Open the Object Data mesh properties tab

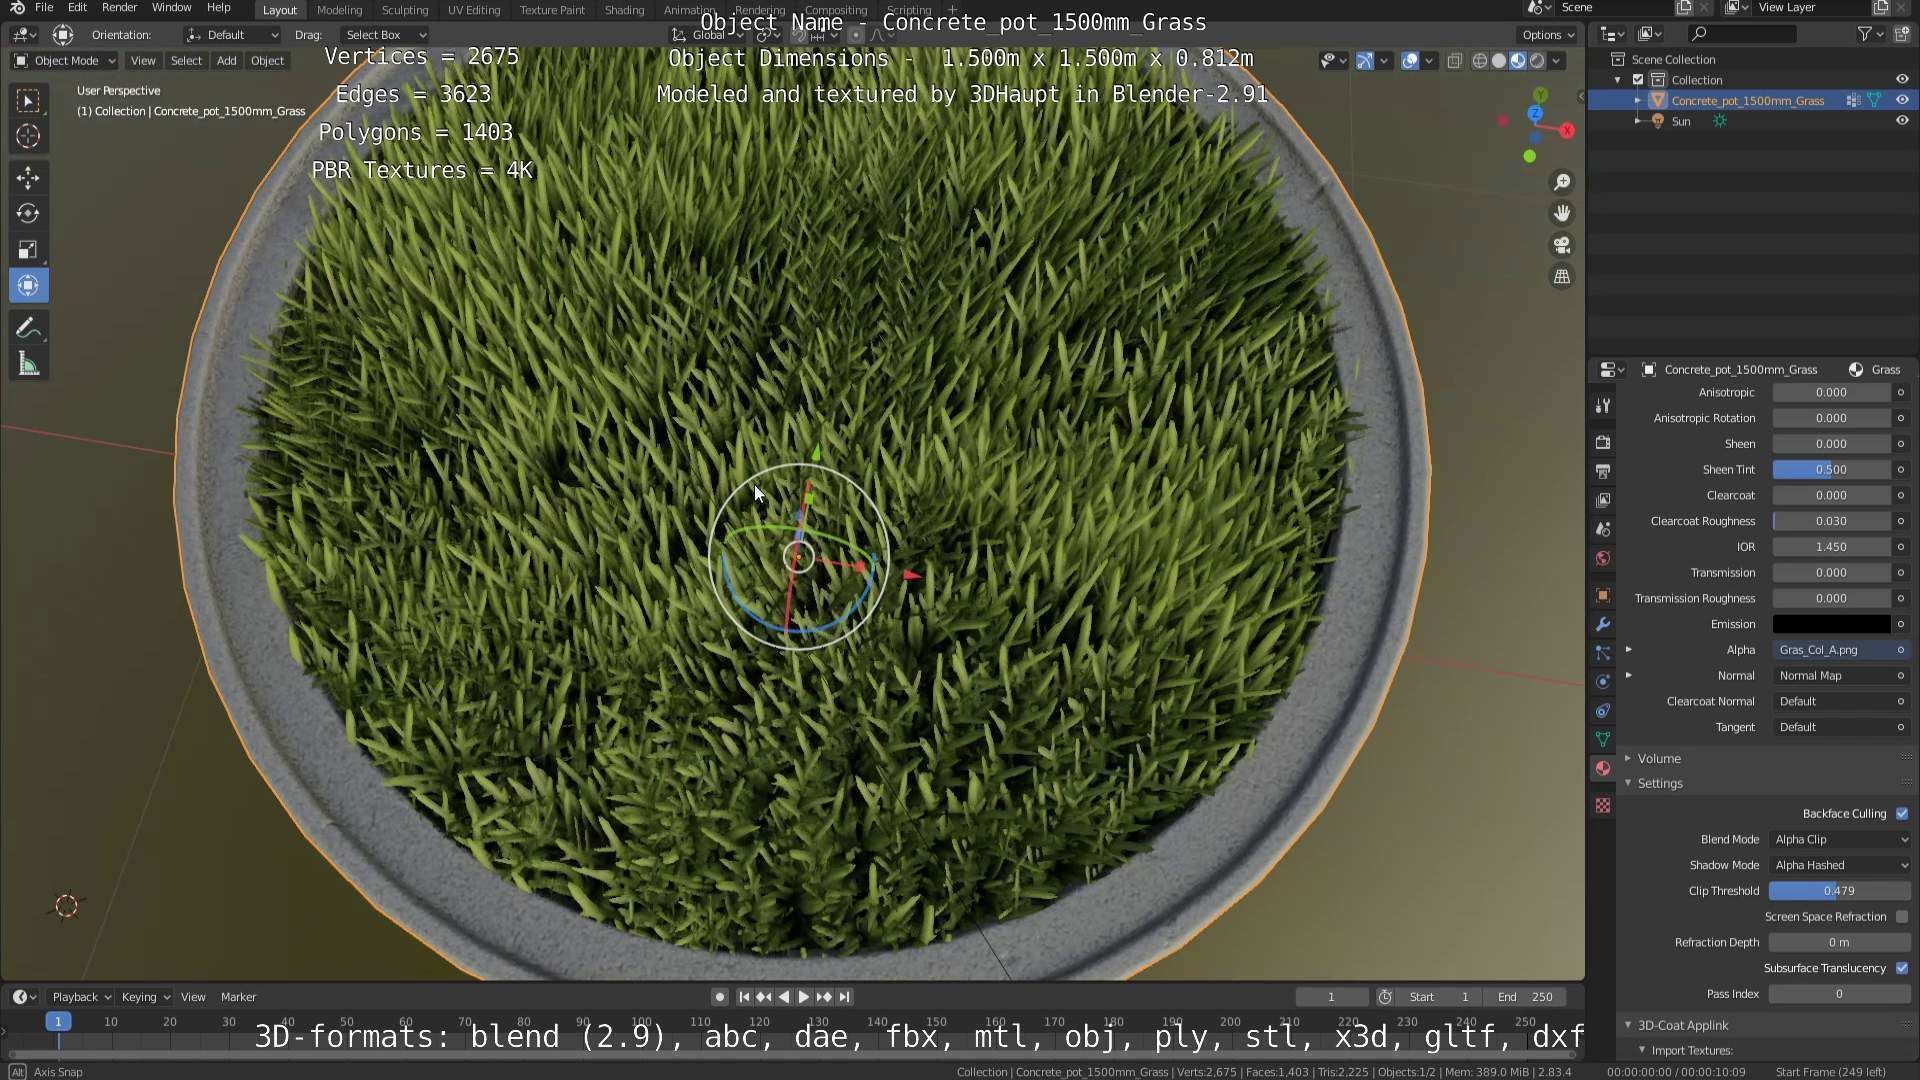[x=1603, y=740]
